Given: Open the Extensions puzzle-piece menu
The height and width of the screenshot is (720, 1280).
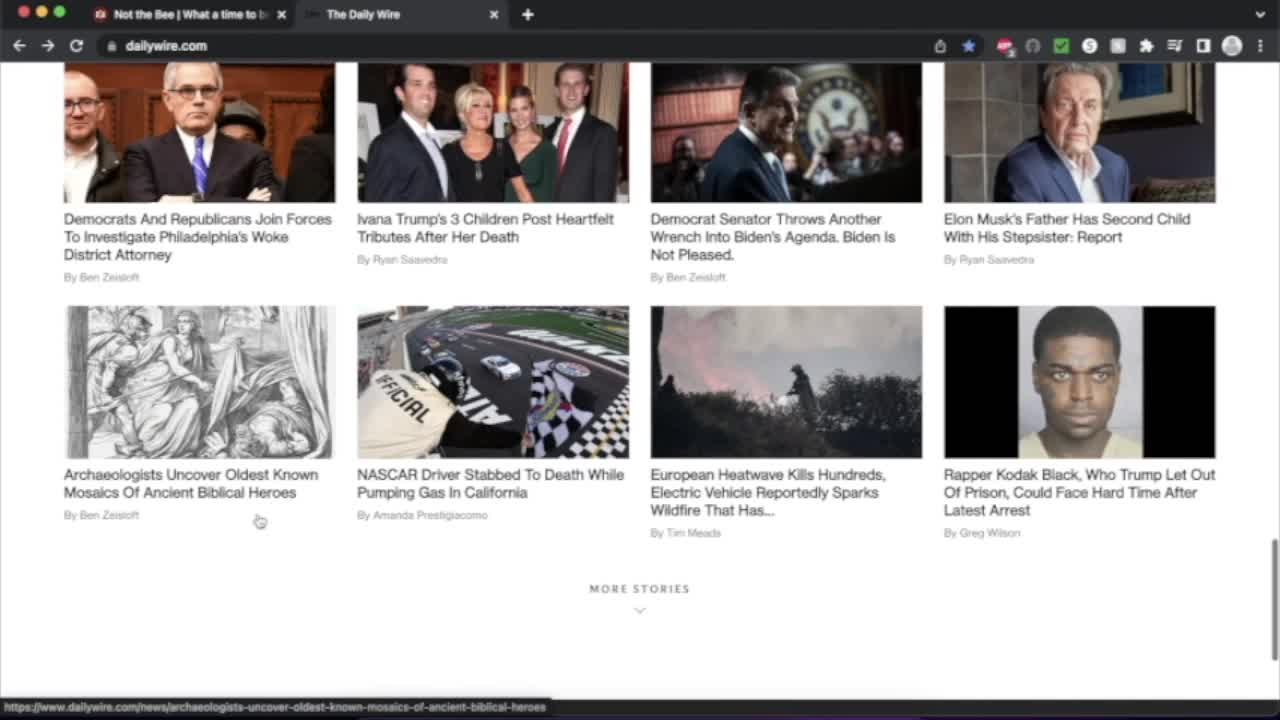Looking at the screenshot, I should coord(1146,46).
